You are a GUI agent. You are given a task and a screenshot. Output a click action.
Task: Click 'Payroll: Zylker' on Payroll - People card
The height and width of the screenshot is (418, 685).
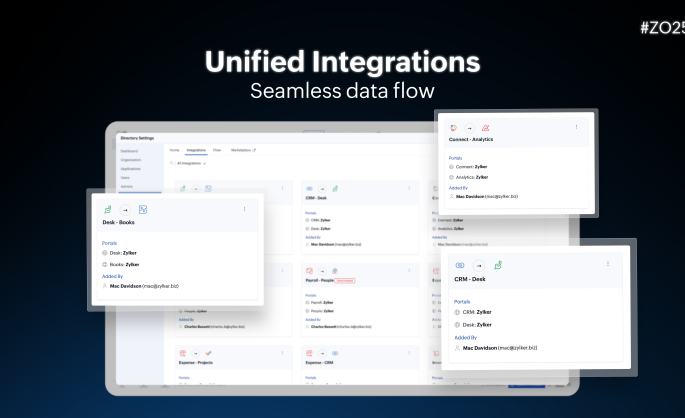[322, 302]
